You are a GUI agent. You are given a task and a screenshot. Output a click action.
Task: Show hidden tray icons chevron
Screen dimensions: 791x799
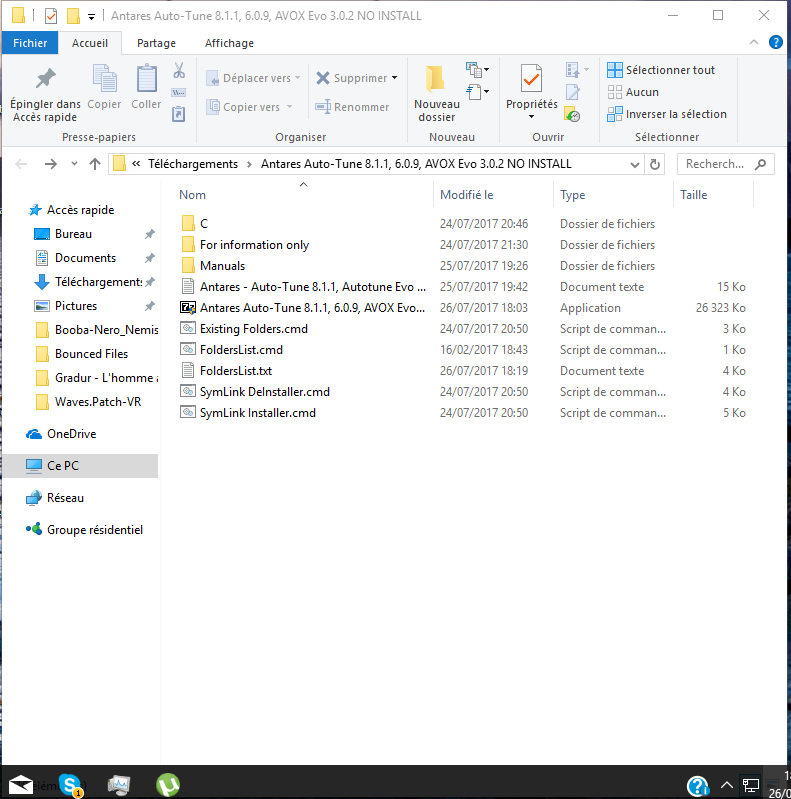click(726, 785)
